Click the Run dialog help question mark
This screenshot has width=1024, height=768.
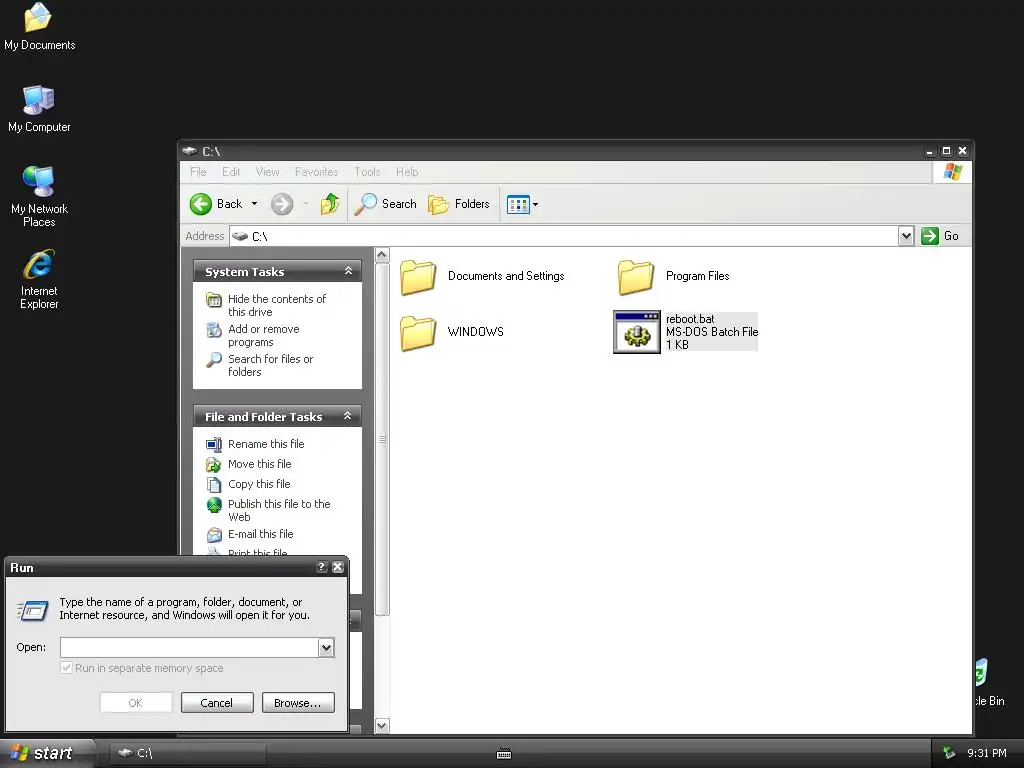coord(321,567)
